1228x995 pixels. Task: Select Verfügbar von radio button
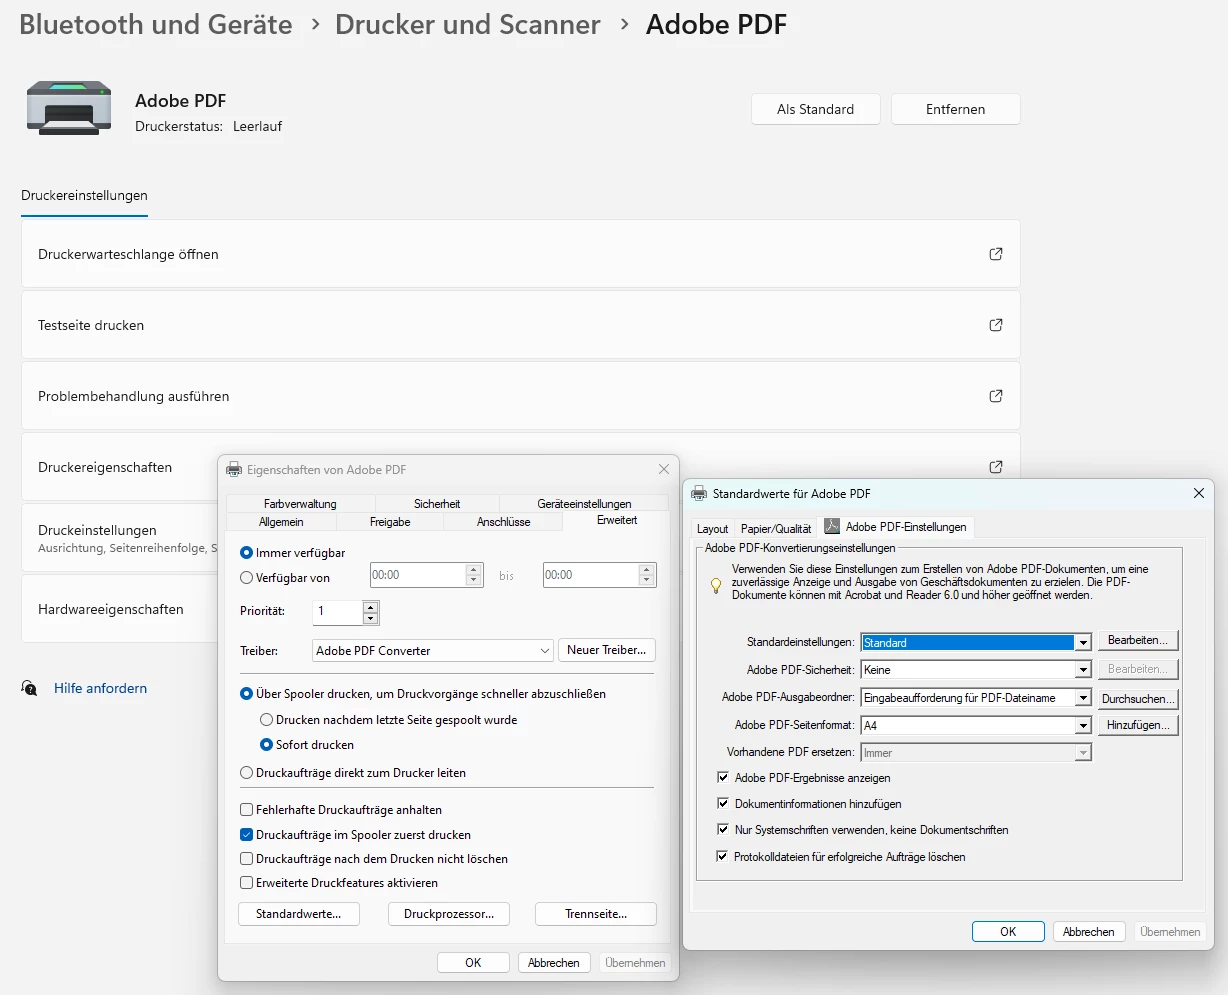247,577
